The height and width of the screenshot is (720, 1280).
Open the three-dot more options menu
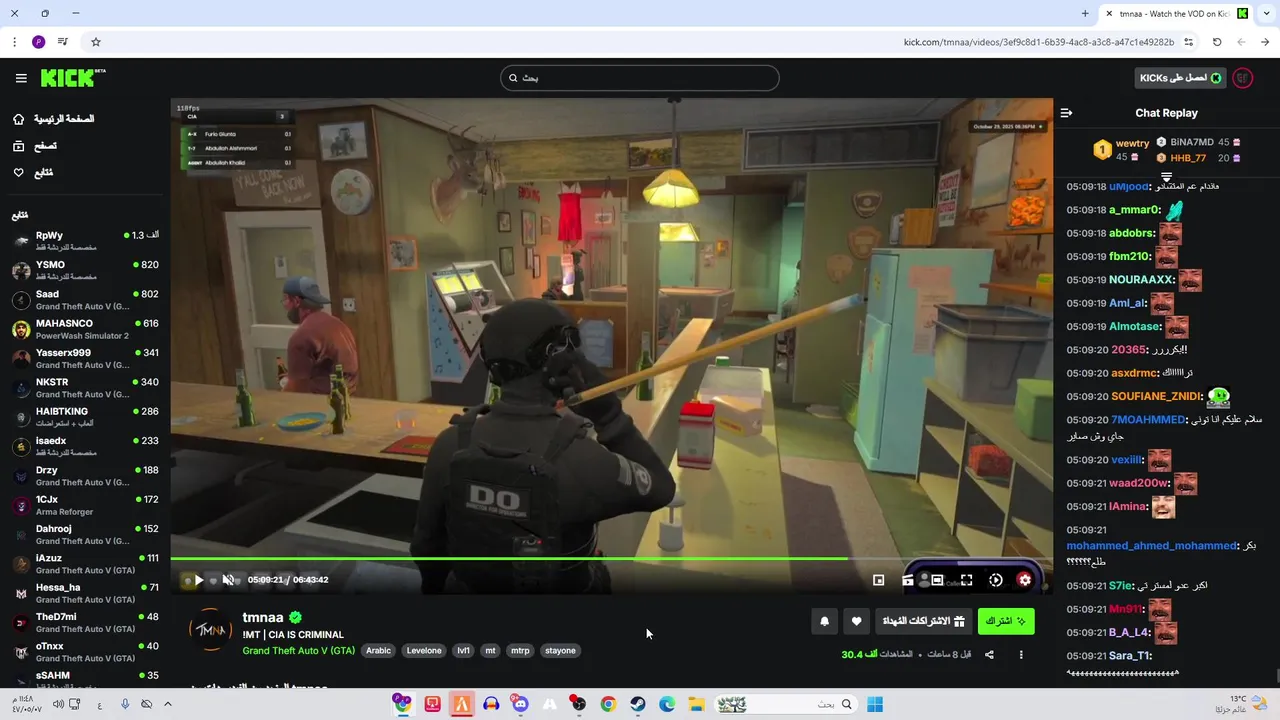tap(1021, 655)
